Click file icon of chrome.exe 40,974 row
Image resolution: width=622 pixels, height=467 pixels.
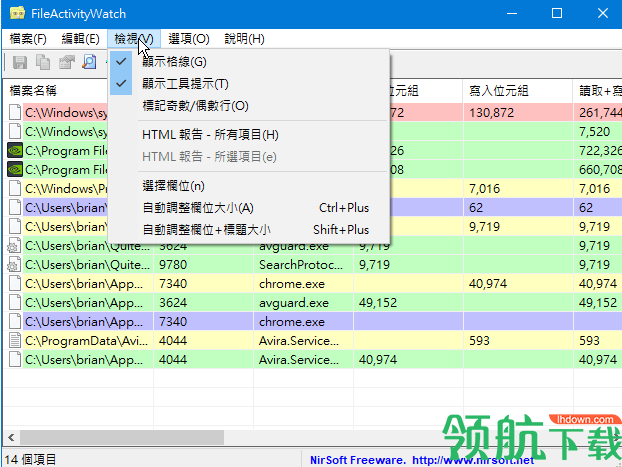[15, 284]
